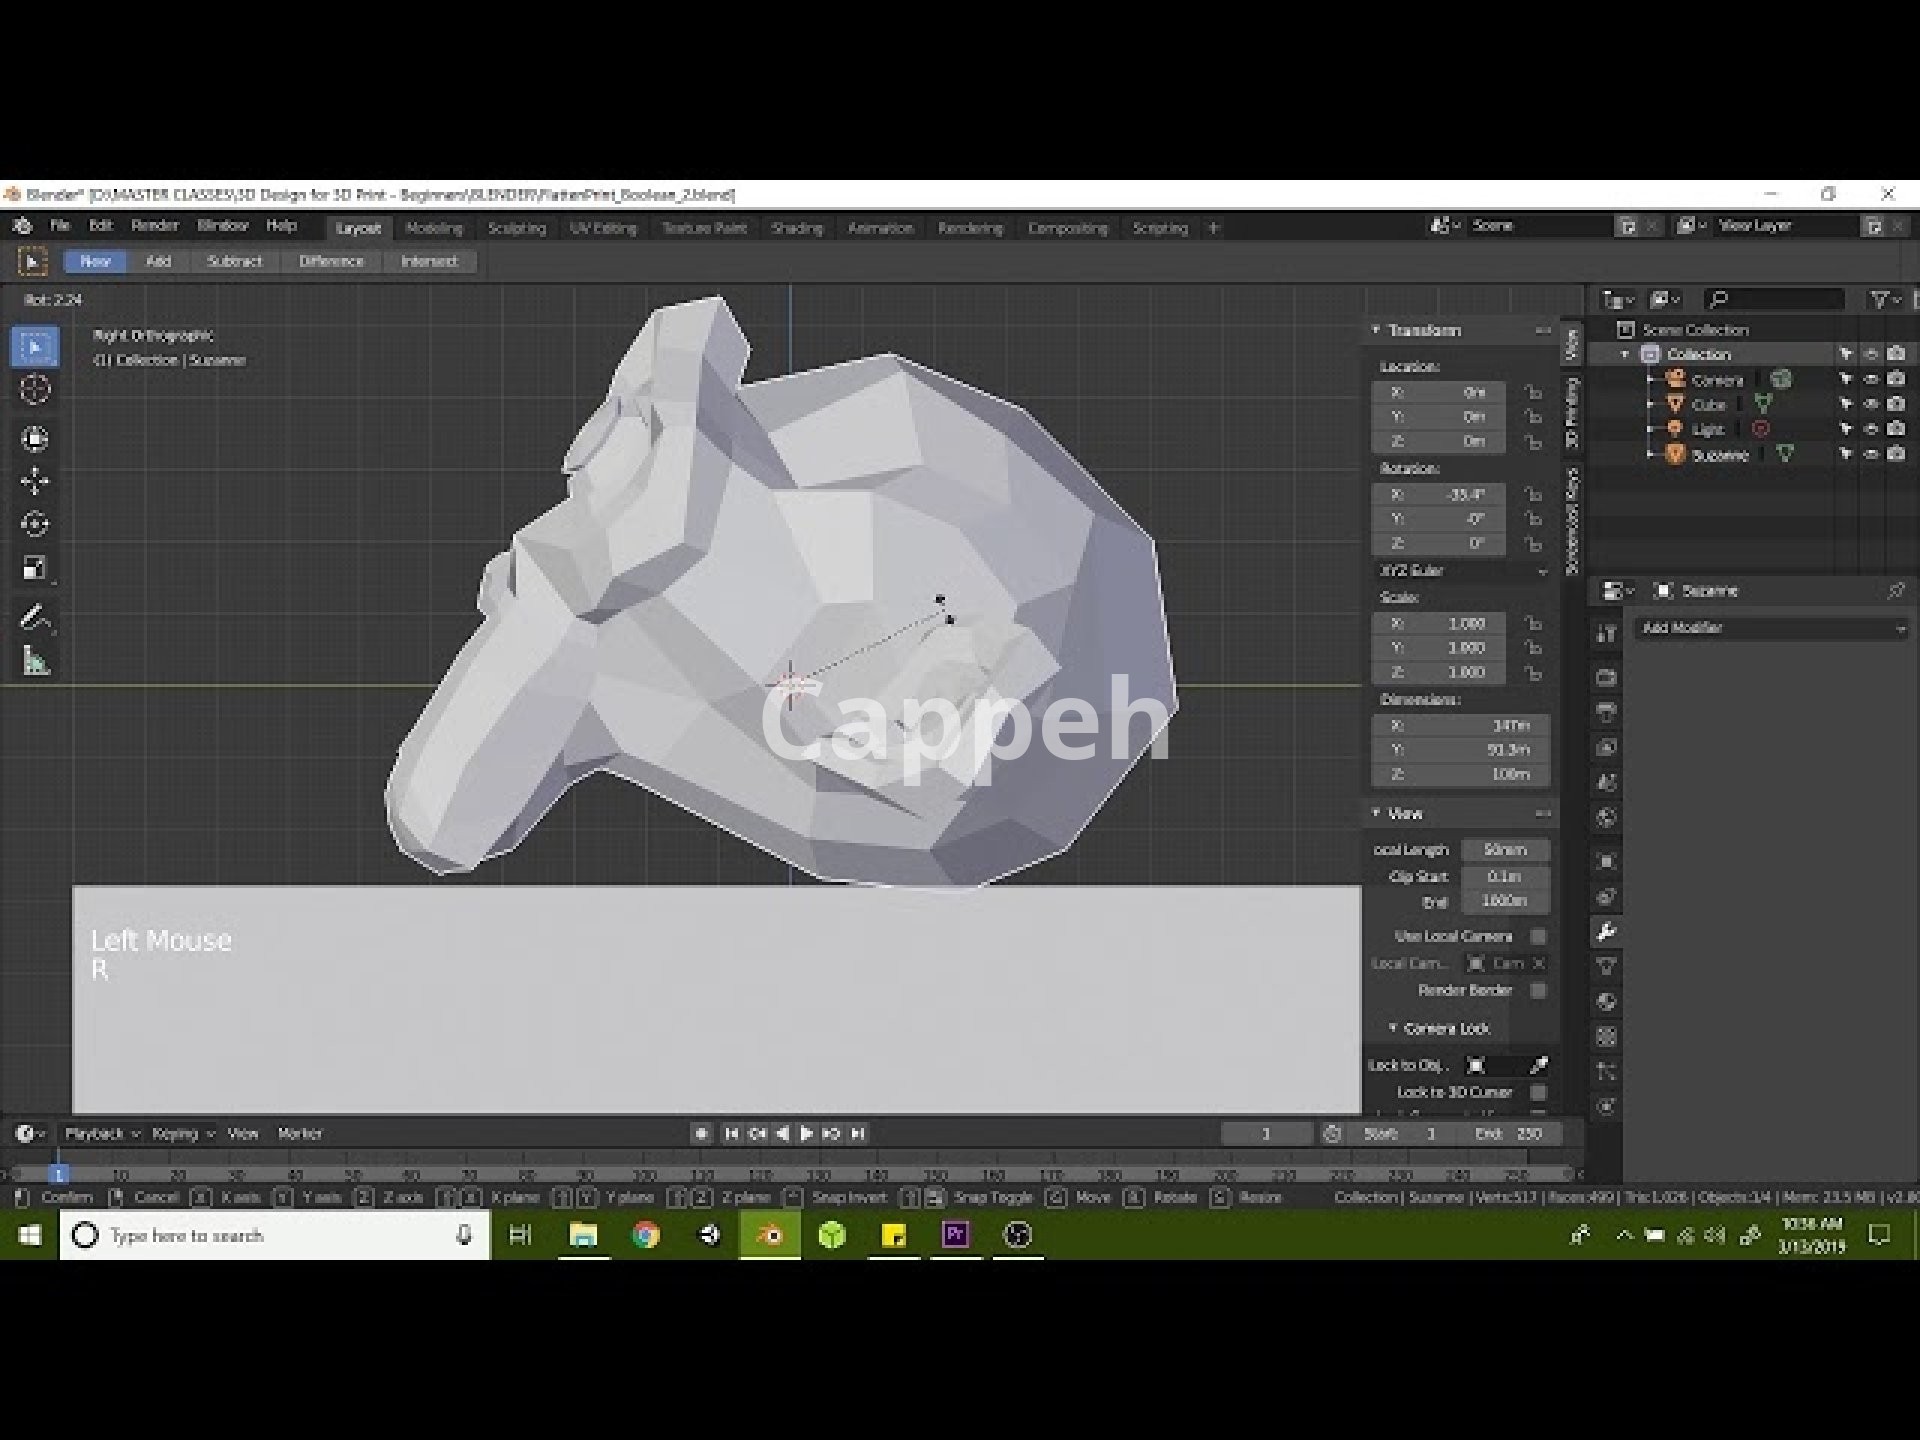
Task: Enable the Render Border checkbox
Action: click(1538, 990)
